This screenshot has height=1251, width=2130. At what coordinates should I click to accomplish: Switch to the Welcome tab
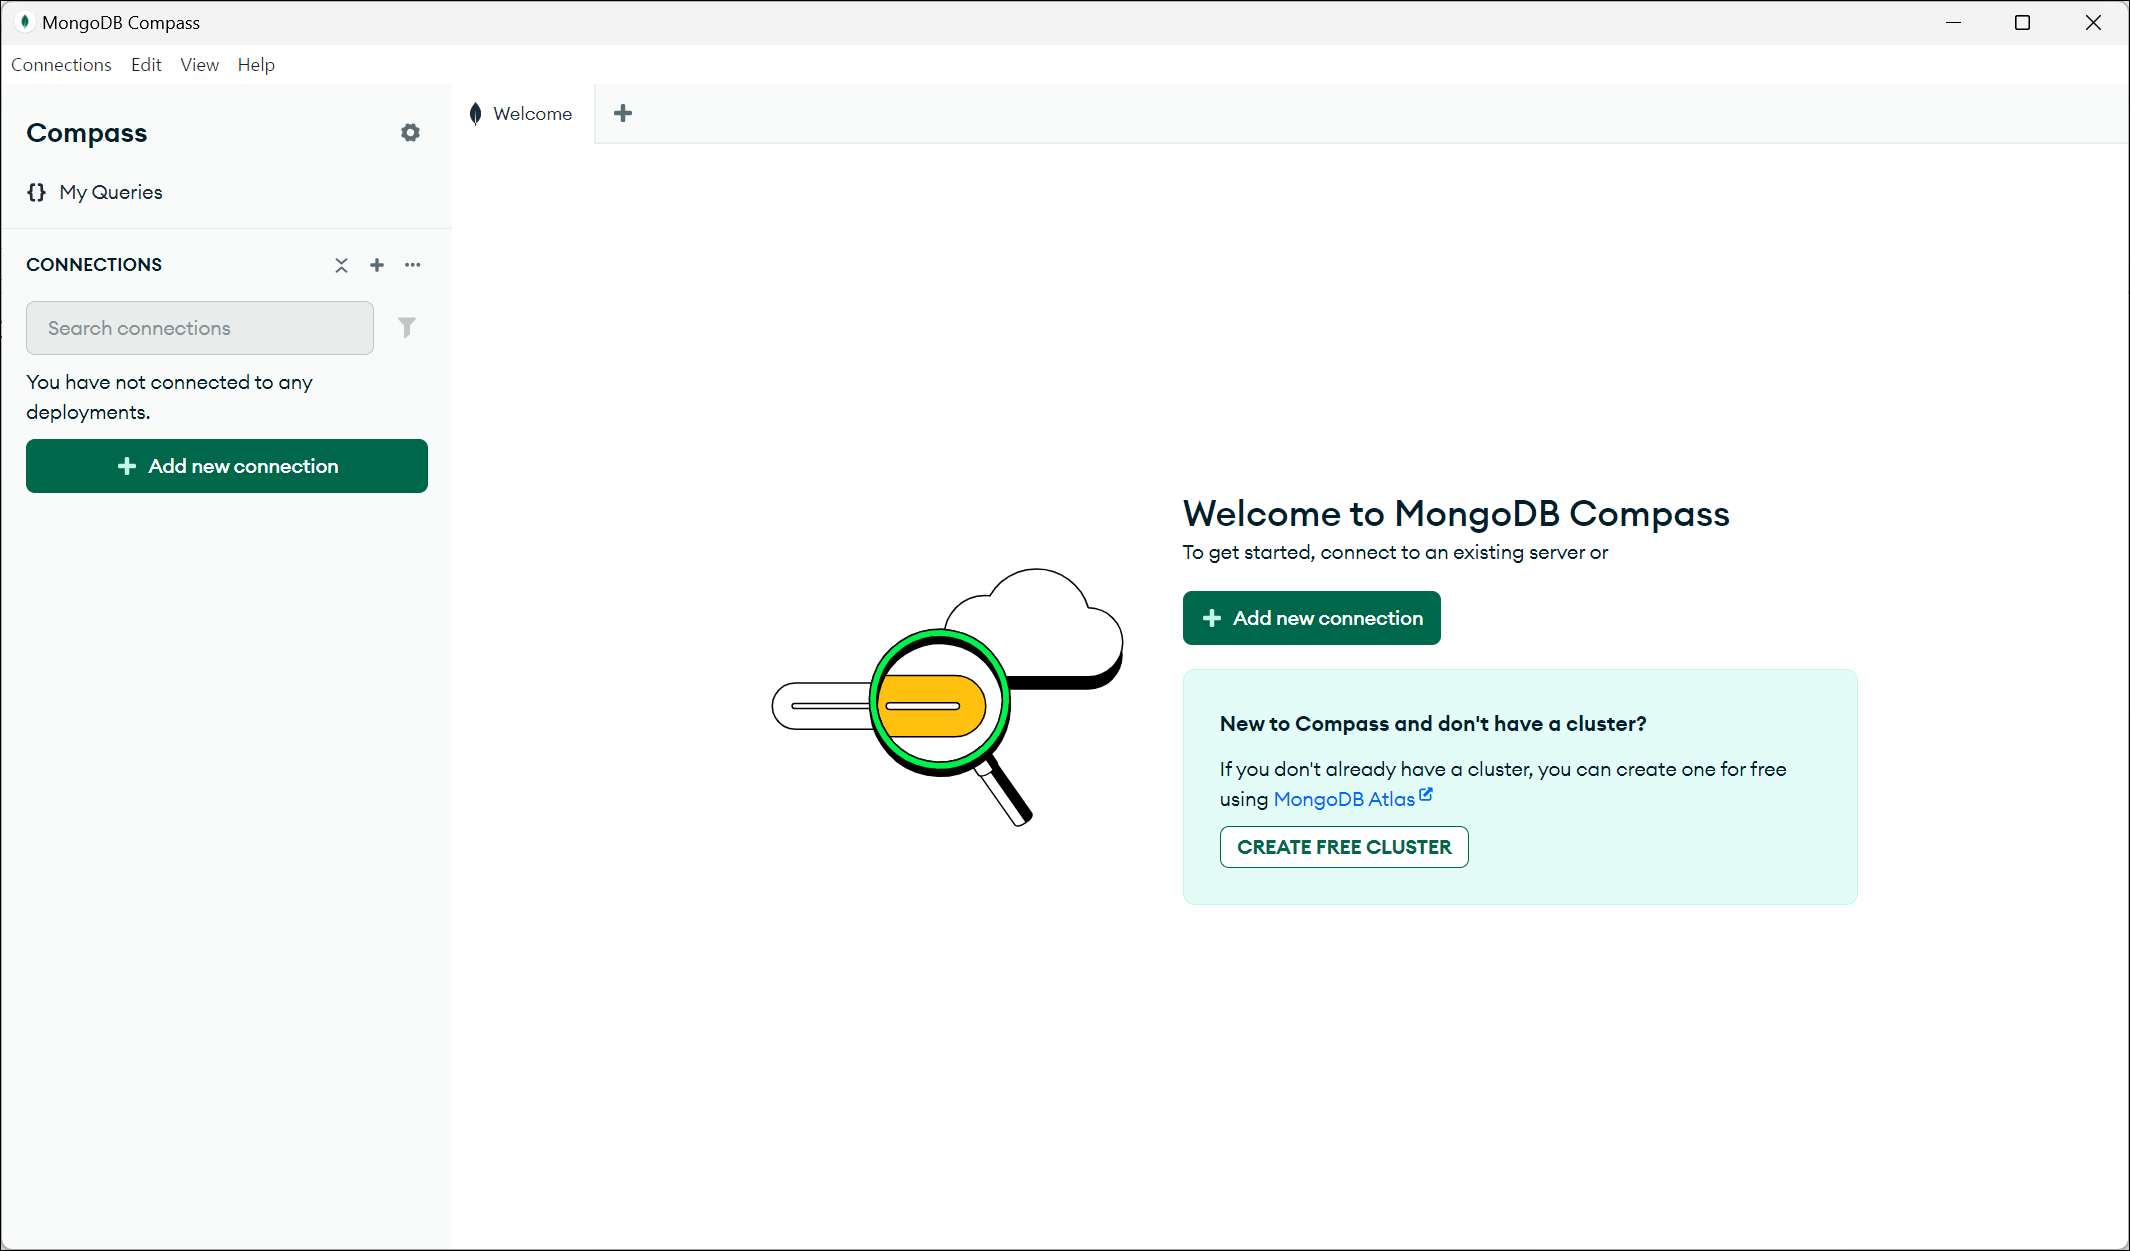[532, 114]
